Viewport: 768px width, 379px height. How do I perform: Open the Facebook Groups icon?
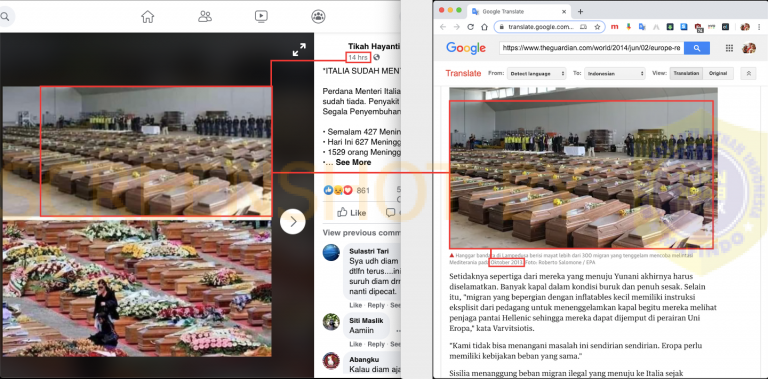coord(318,17)
